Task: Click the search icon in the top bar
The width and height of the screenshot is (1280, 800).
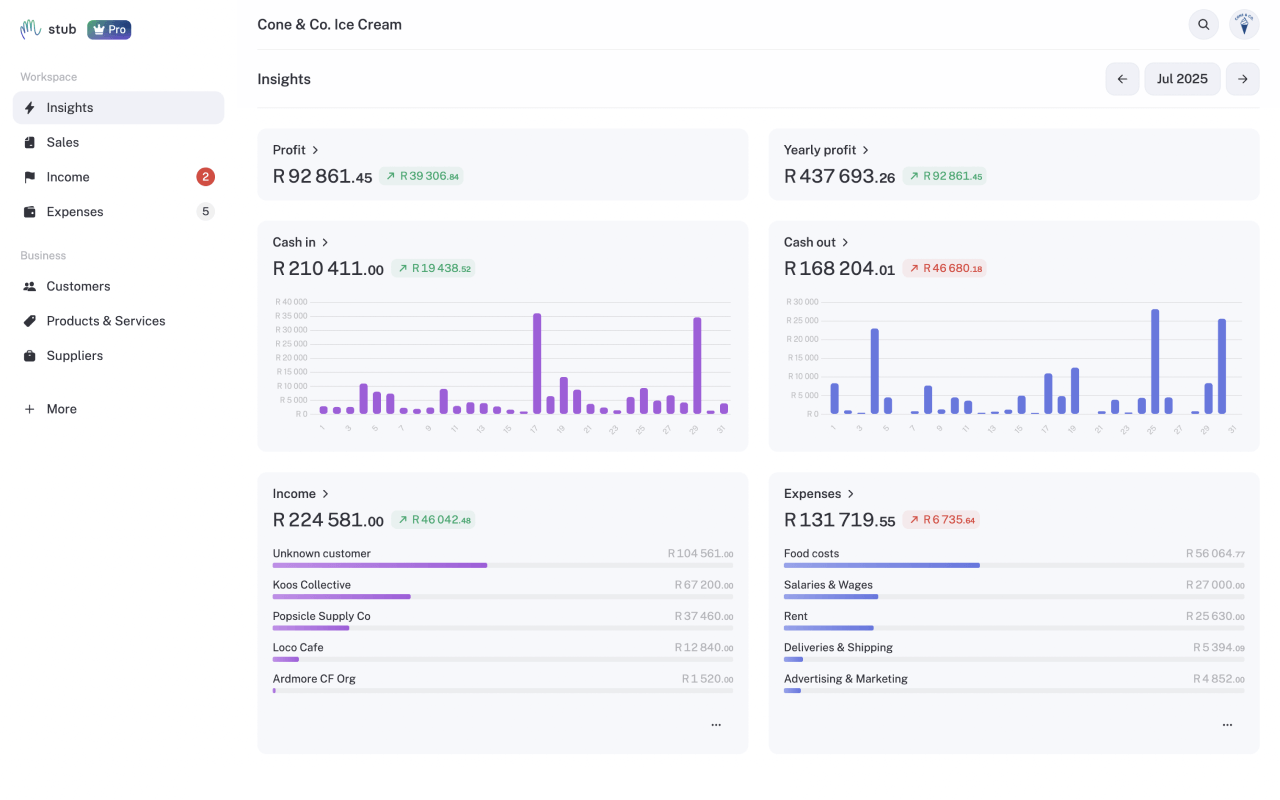Action: pos(1203,23)
